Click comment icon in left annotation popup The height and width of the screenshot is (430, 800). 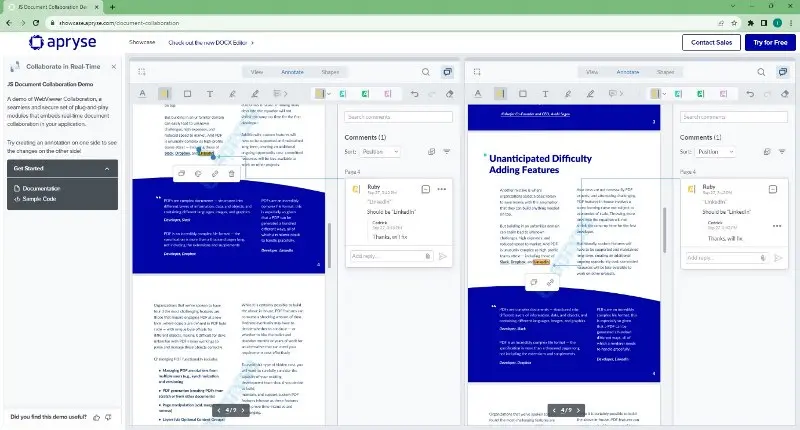[x=181, y=173]
